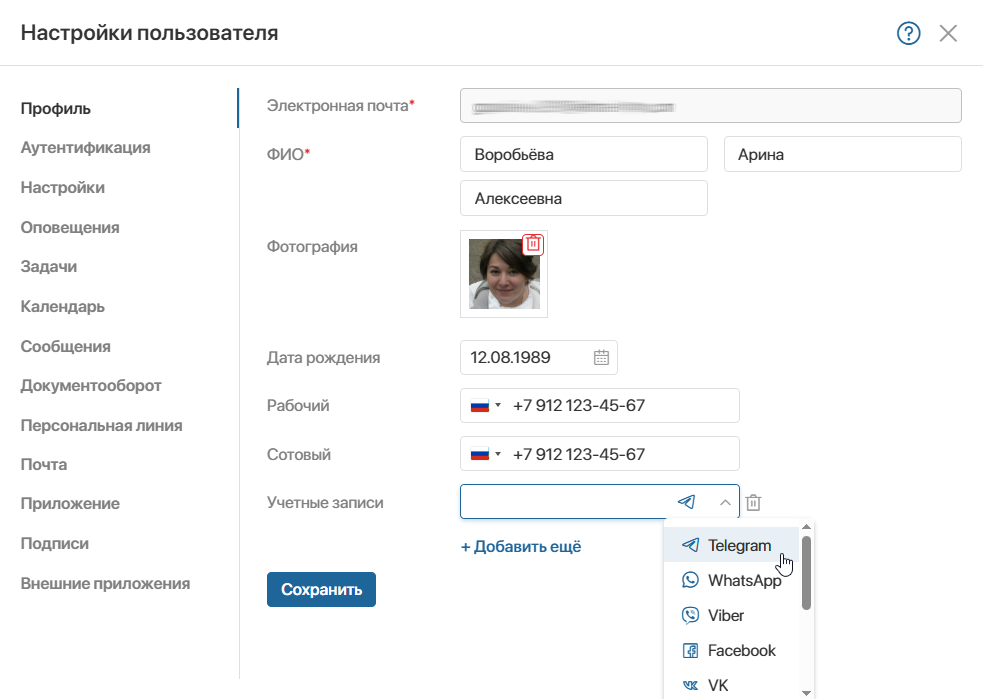Select WhatsApp from the account list
The height and width of the screenshot is (699, 983).
click(x=733, y=581)
